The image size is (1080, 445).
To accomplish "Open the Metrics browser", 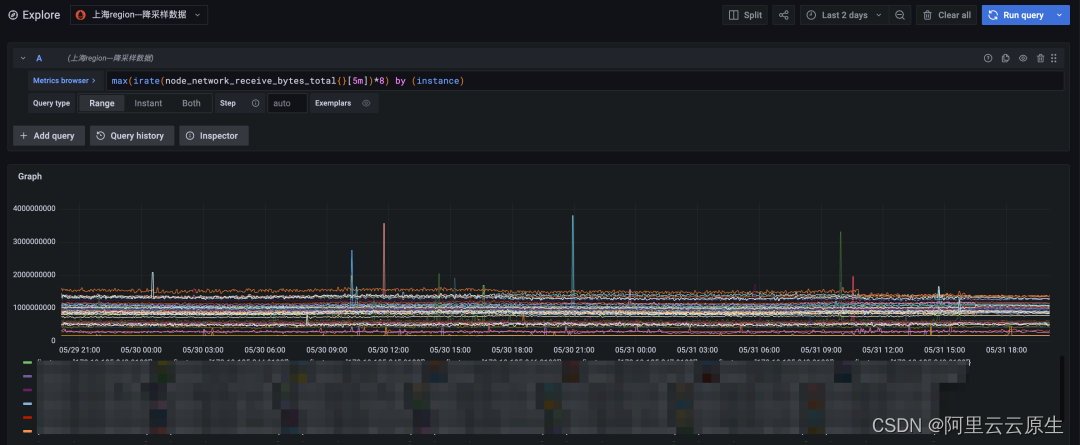I will 65,81.
